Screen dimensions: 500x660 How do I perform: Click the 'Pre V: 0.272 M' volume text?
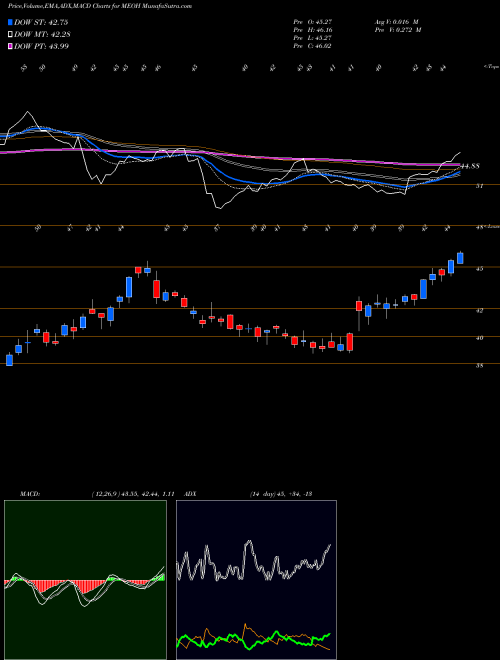click(398, 30)
